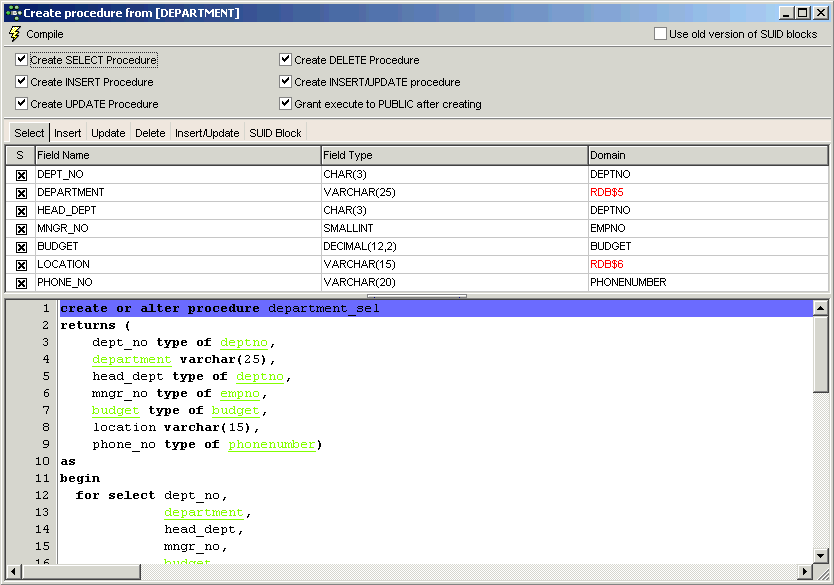Switch to the Insert tab

[68, 133]
